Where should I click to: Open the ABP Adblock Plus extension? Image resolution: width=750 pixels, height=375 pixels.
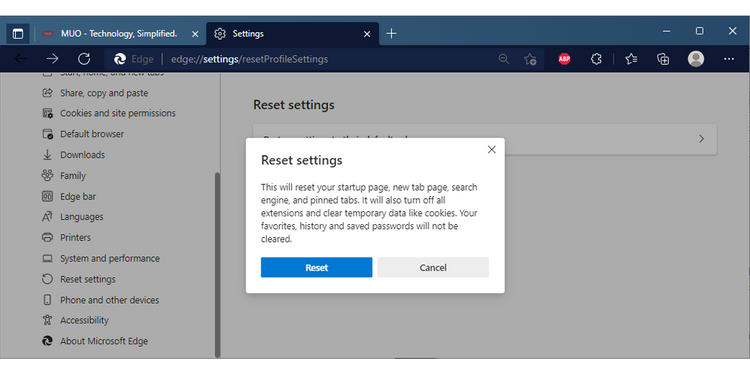[x=564, y=59]
